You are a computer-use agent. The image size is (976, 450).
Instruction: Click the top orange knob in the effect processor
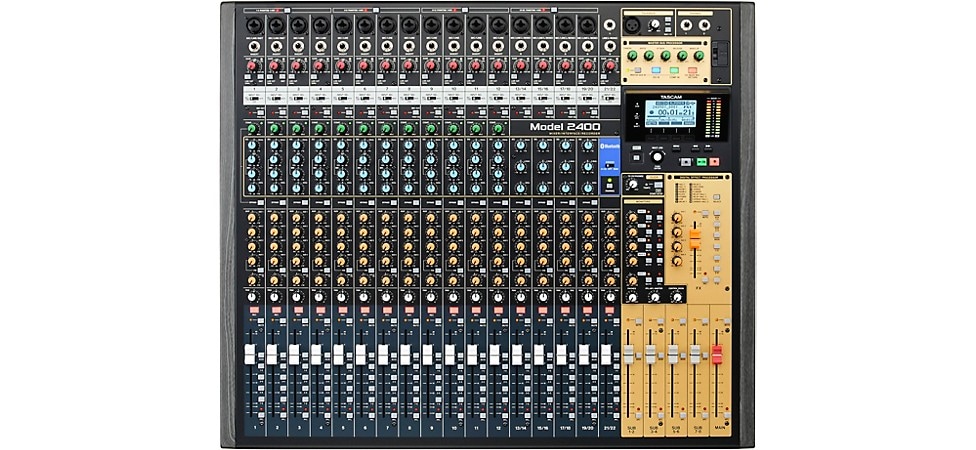click(677, 218)
